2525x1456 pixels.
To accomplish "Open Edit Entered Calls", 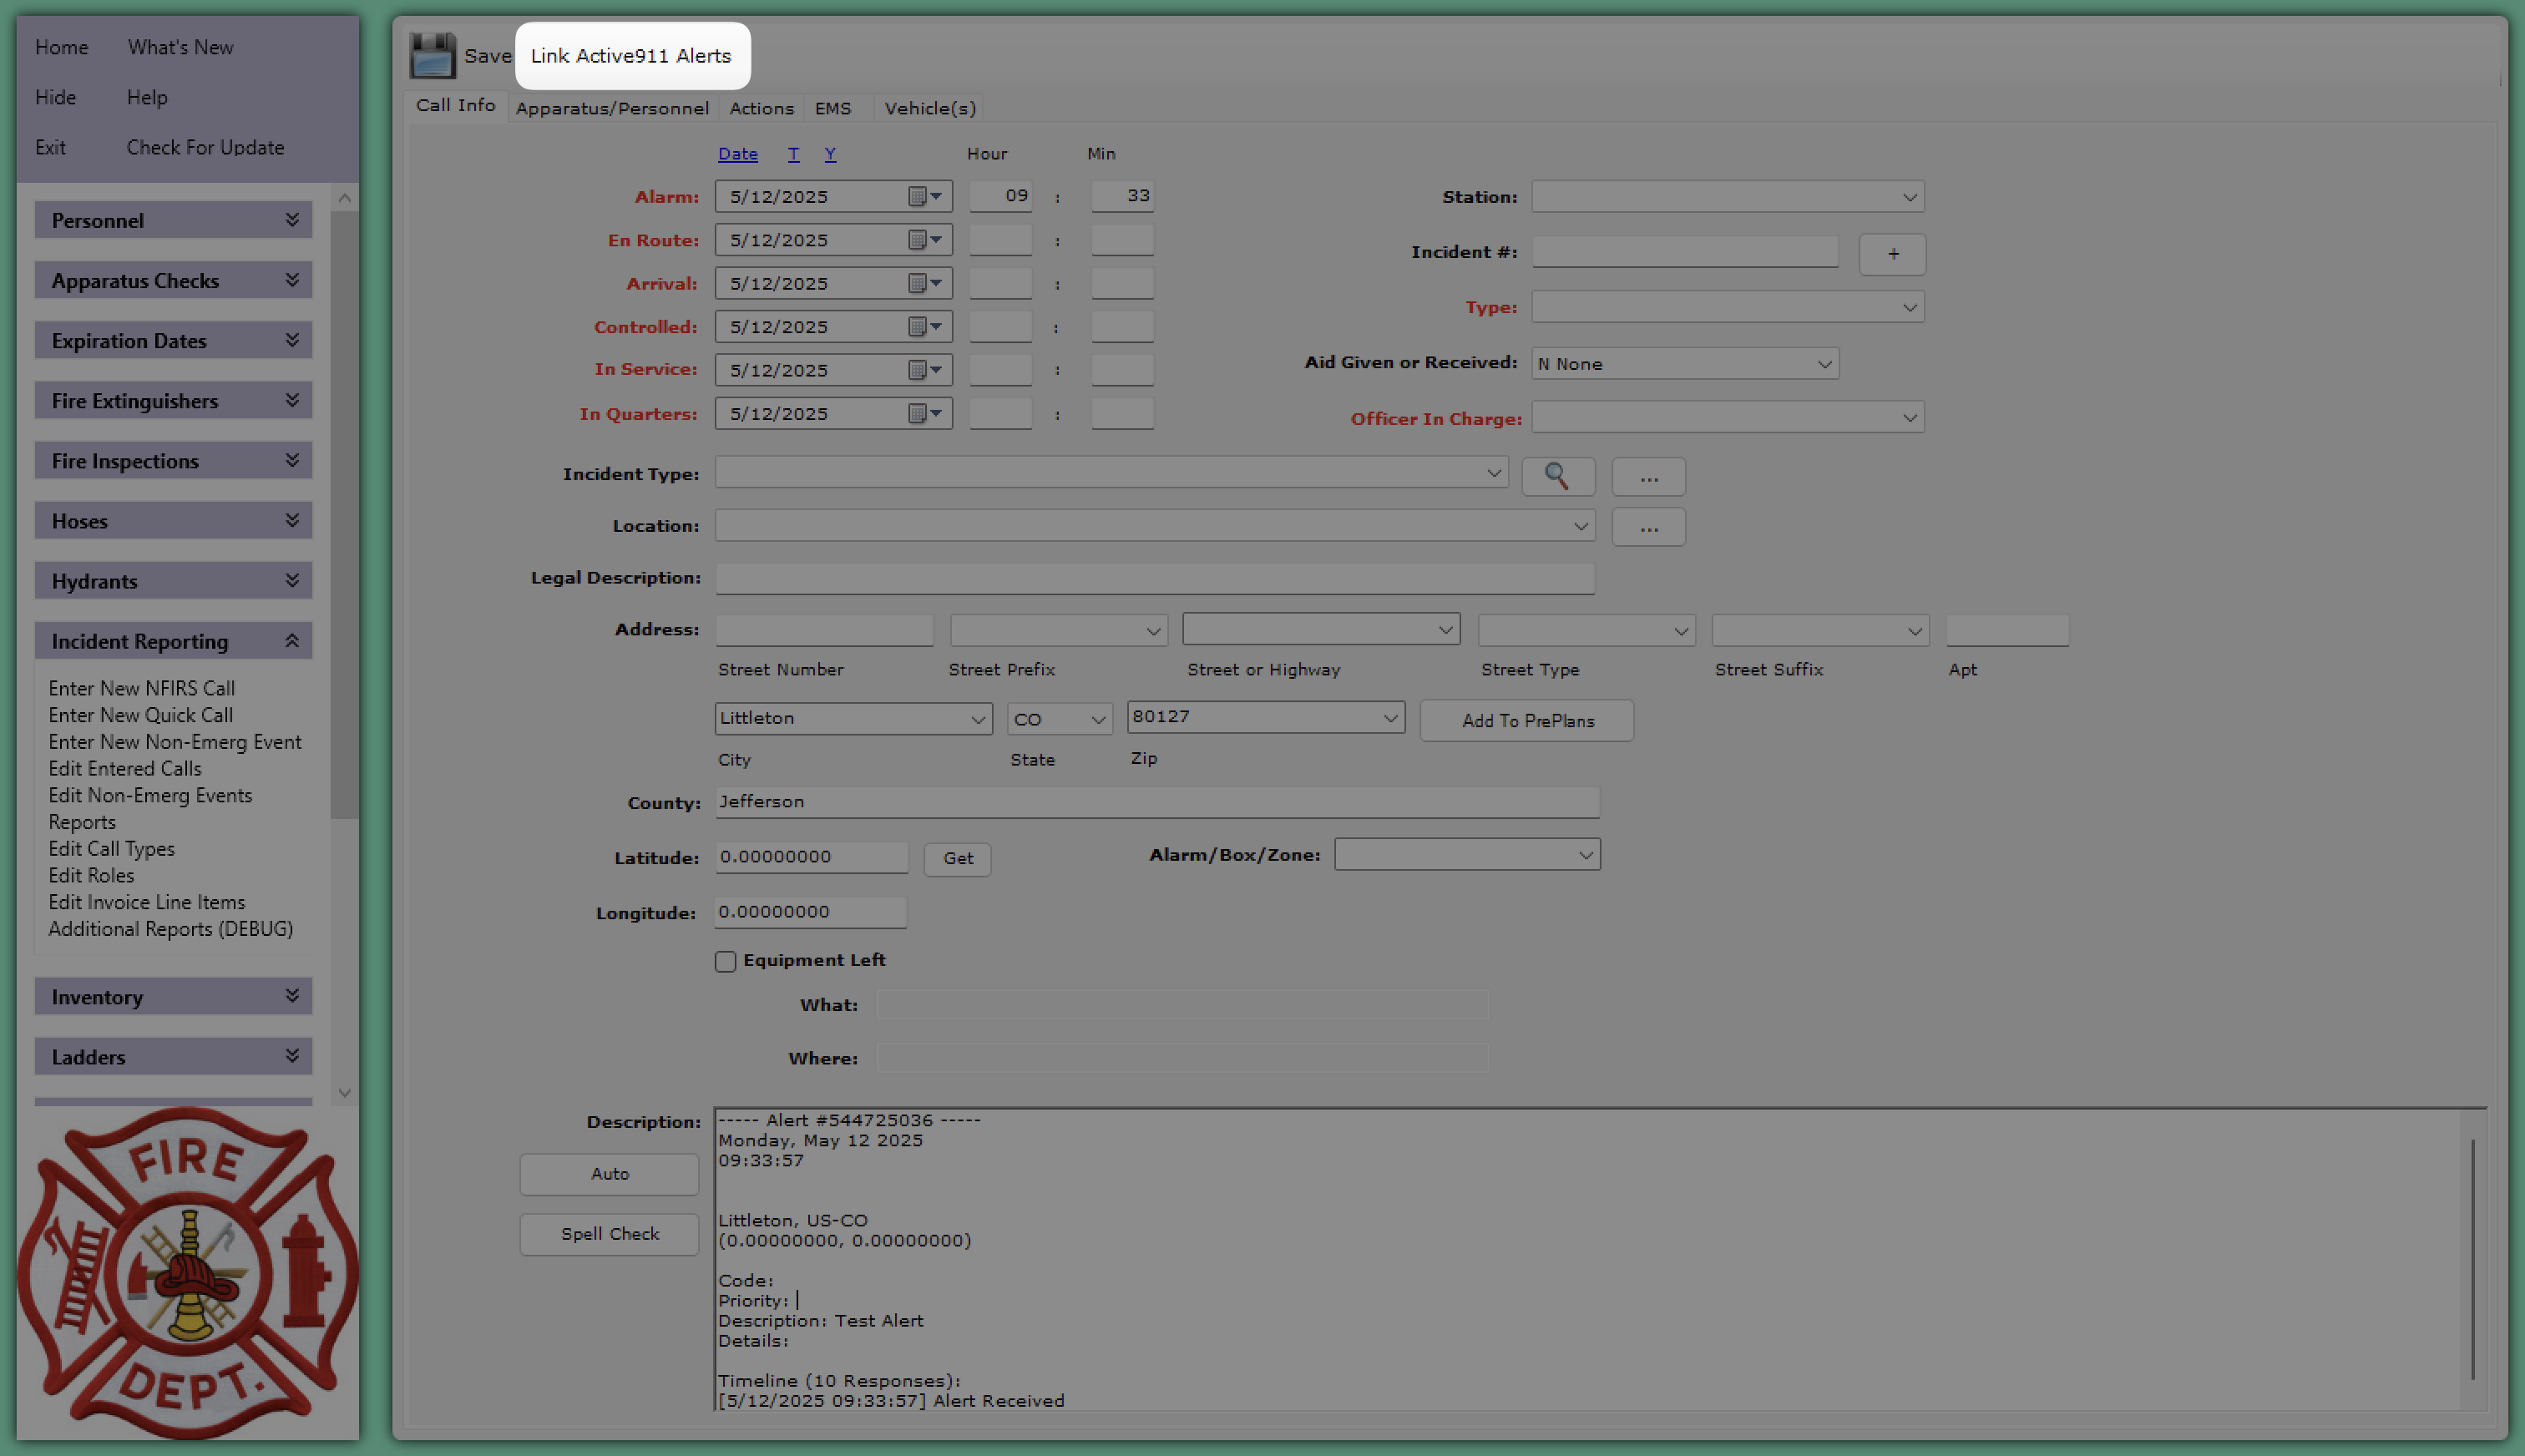I will pos(124,768).
